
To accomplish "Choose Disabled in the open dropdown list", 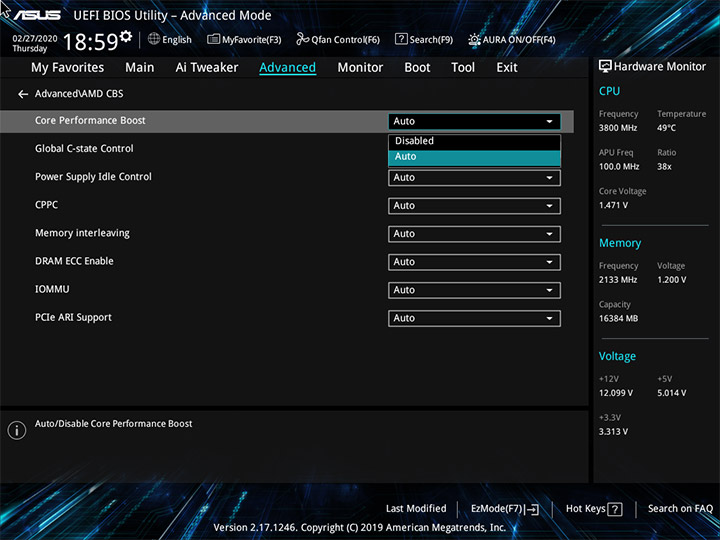I will [474, 141].
